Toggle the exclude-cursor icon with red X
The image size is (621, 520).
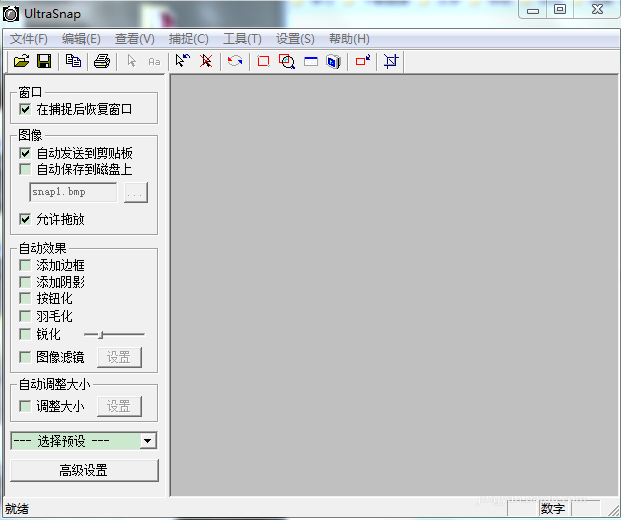[206, 61]
